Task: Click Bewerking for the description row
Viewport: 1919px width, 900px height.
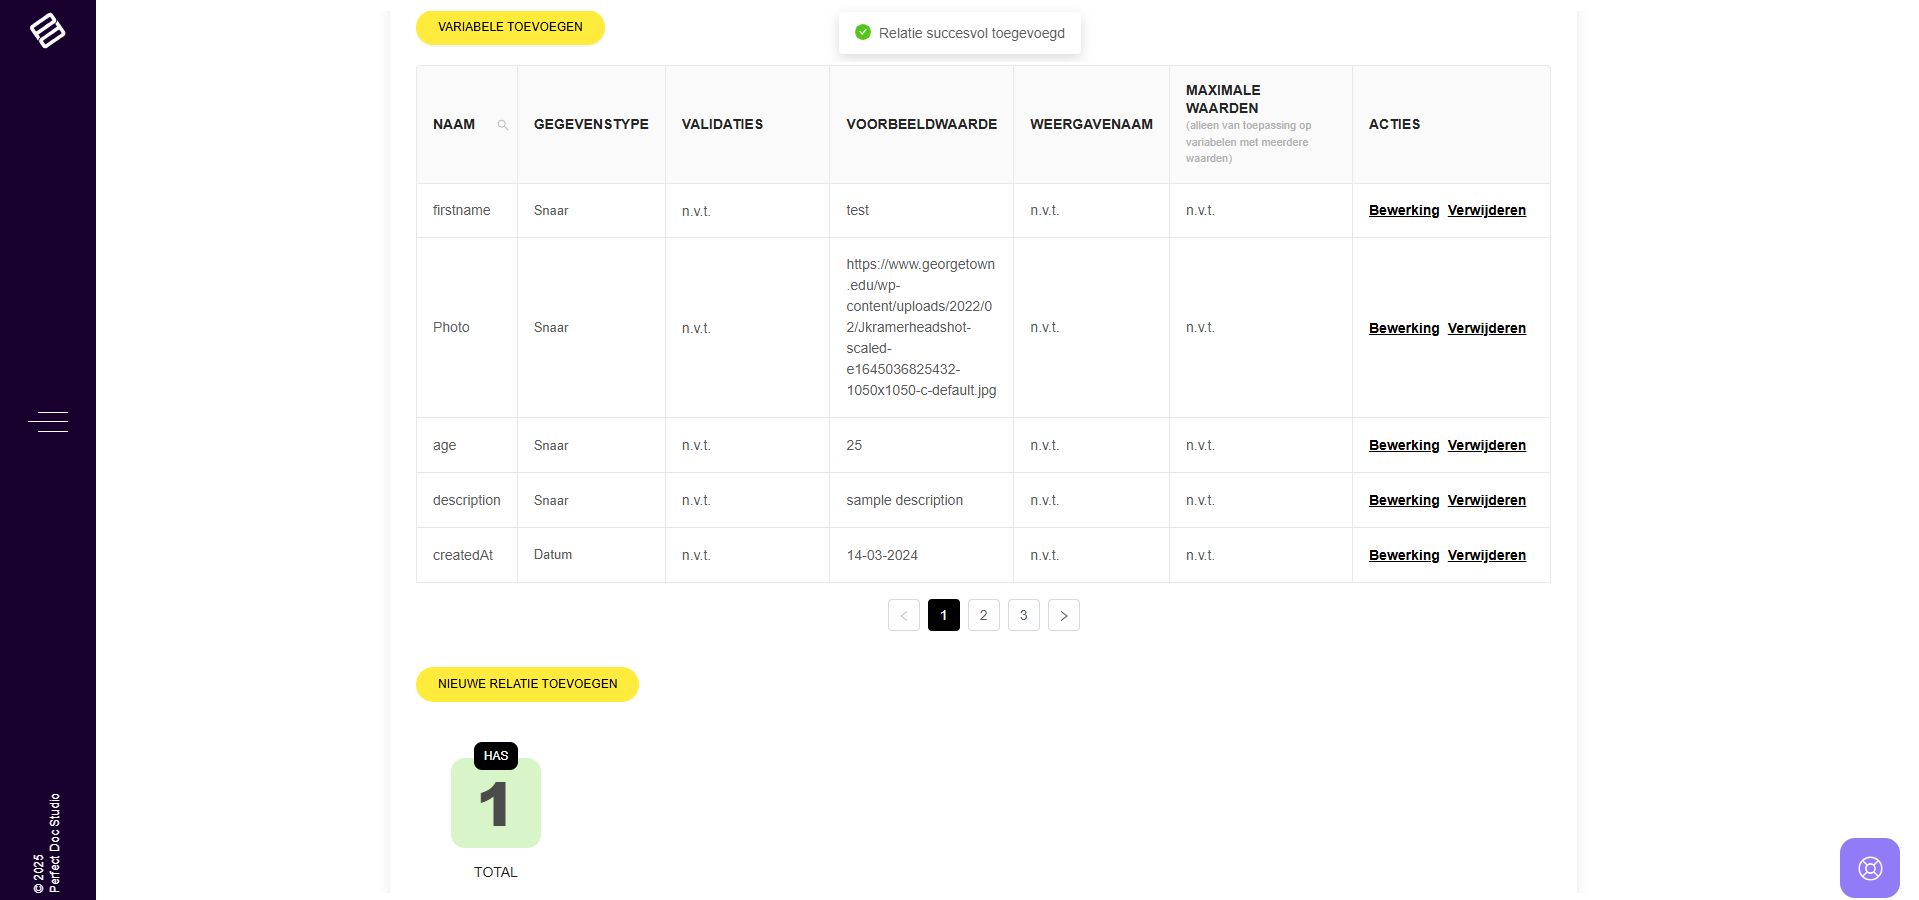Action: tap(1403, 500)
